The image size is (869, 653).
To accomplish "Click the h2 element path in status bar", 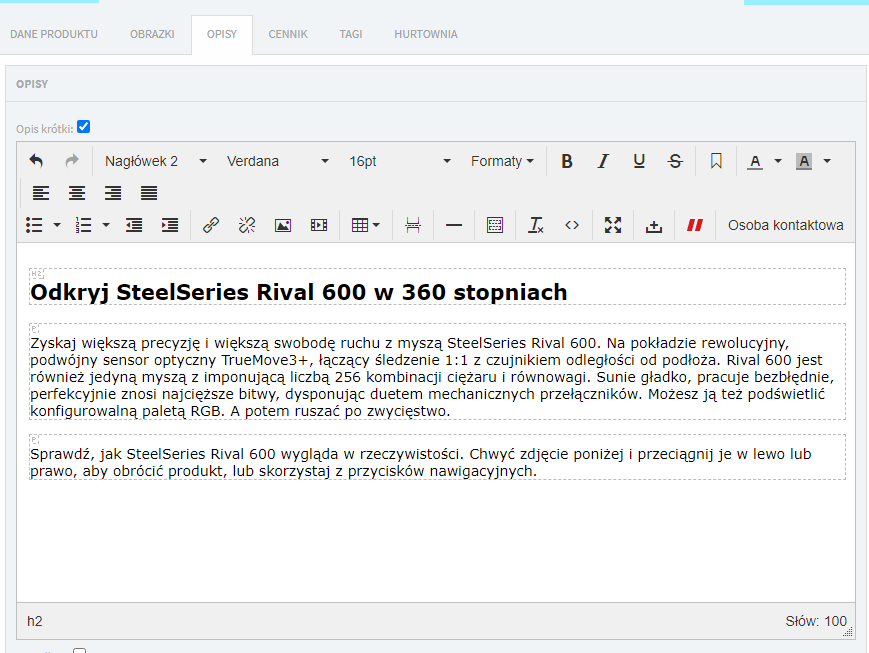I will pyautogui.click(x=34, y=621).
